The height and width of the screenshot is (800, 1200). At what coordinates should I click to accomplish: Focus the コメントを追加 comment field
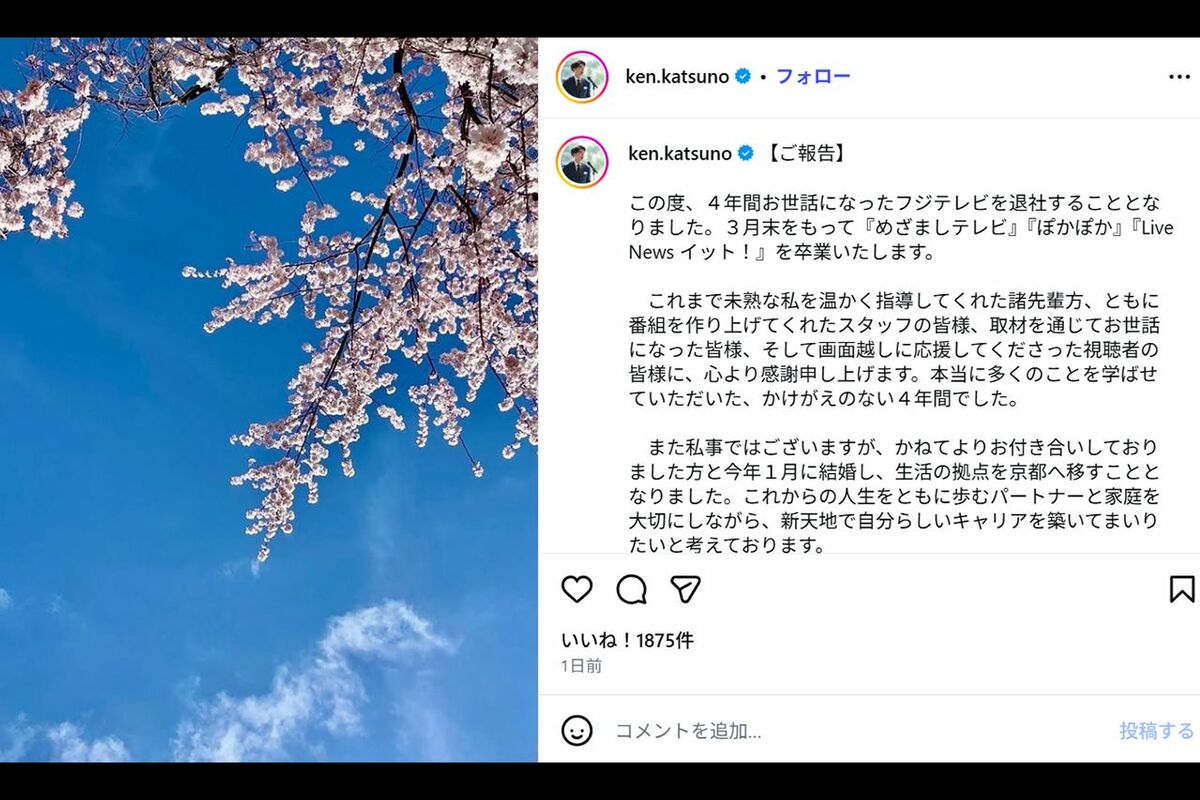point(860,731)
